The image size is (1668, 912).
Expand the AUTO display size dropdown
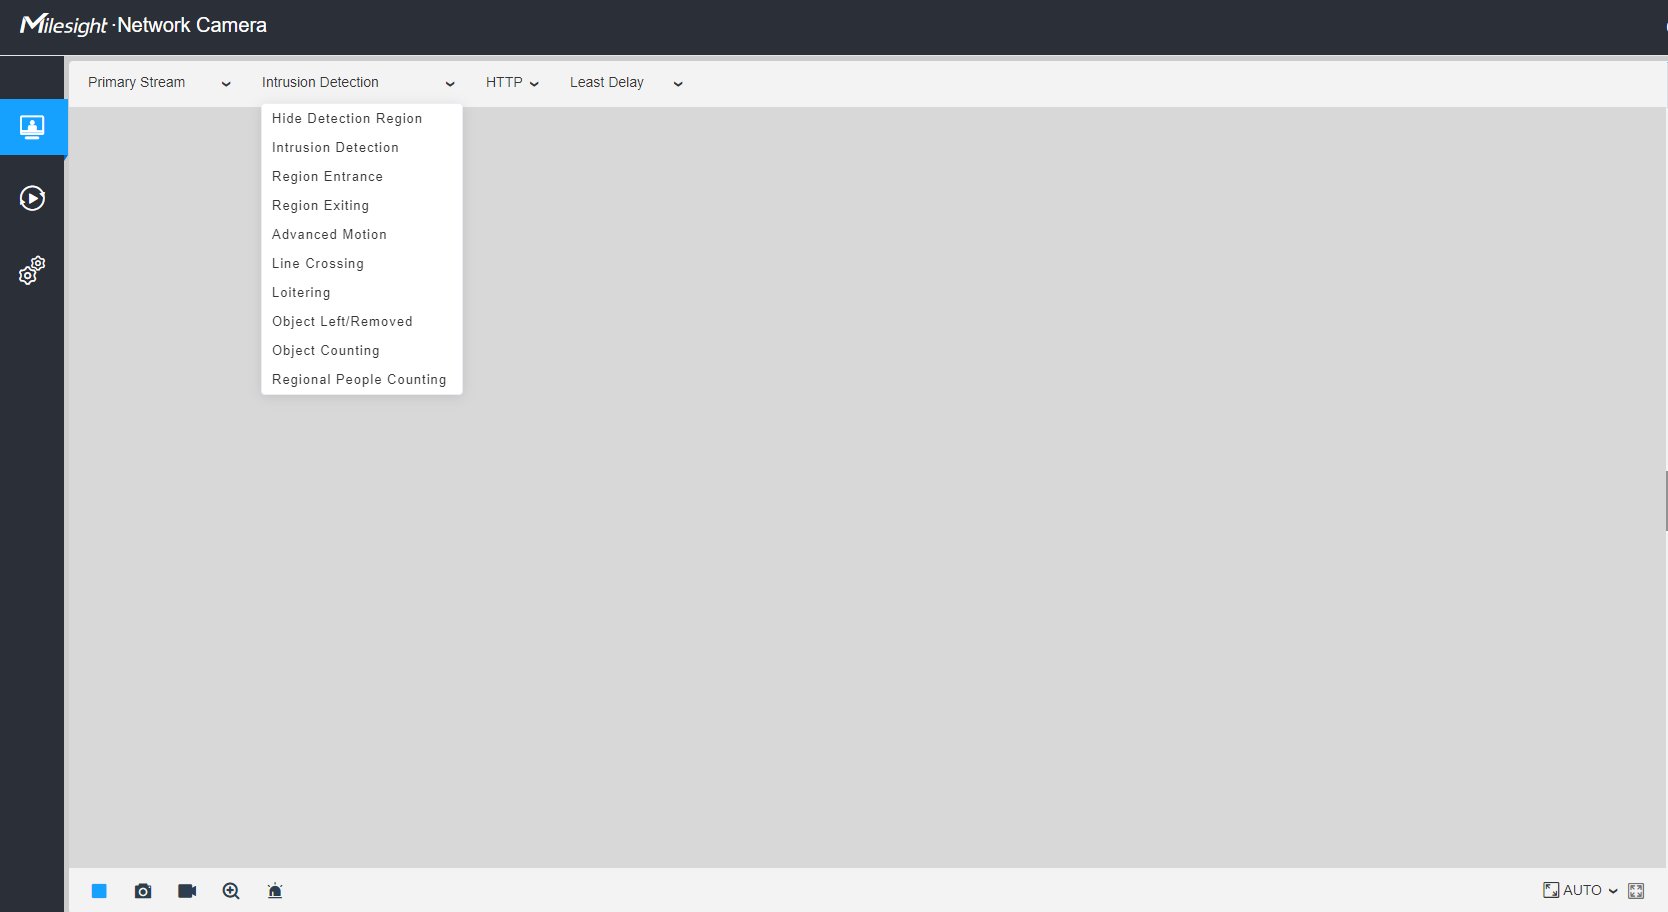[x=1590, y=890]
